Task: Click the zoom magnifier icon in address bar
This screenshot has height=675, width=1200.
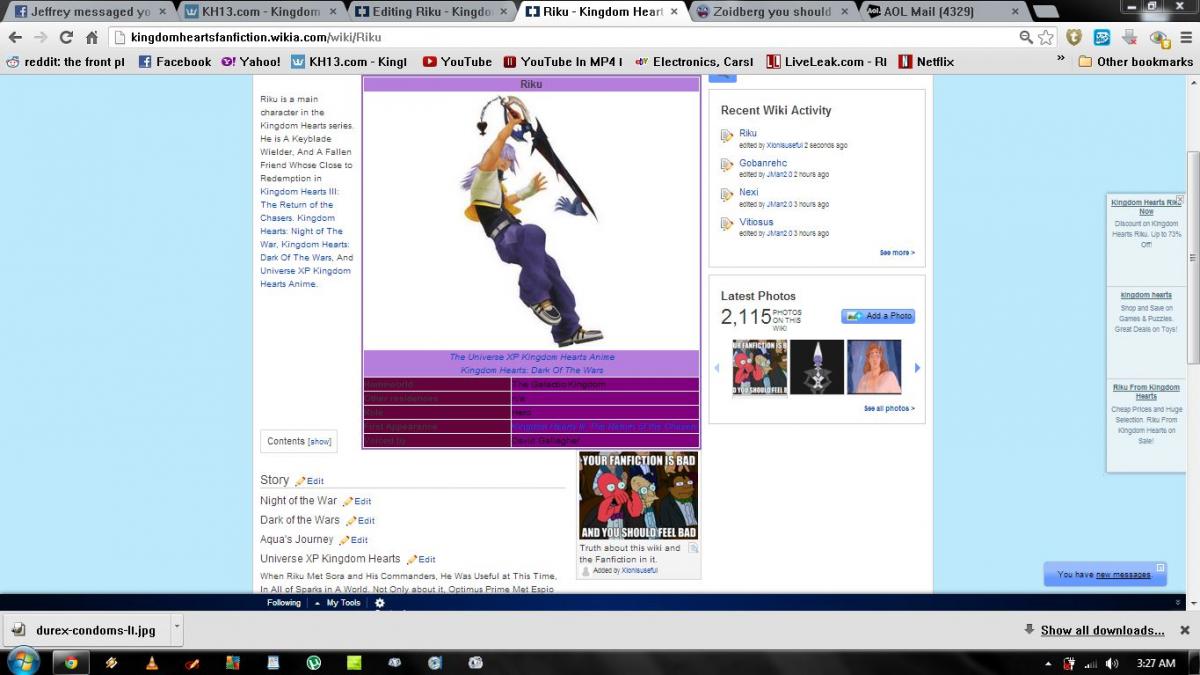Action: pos(1026,37)
